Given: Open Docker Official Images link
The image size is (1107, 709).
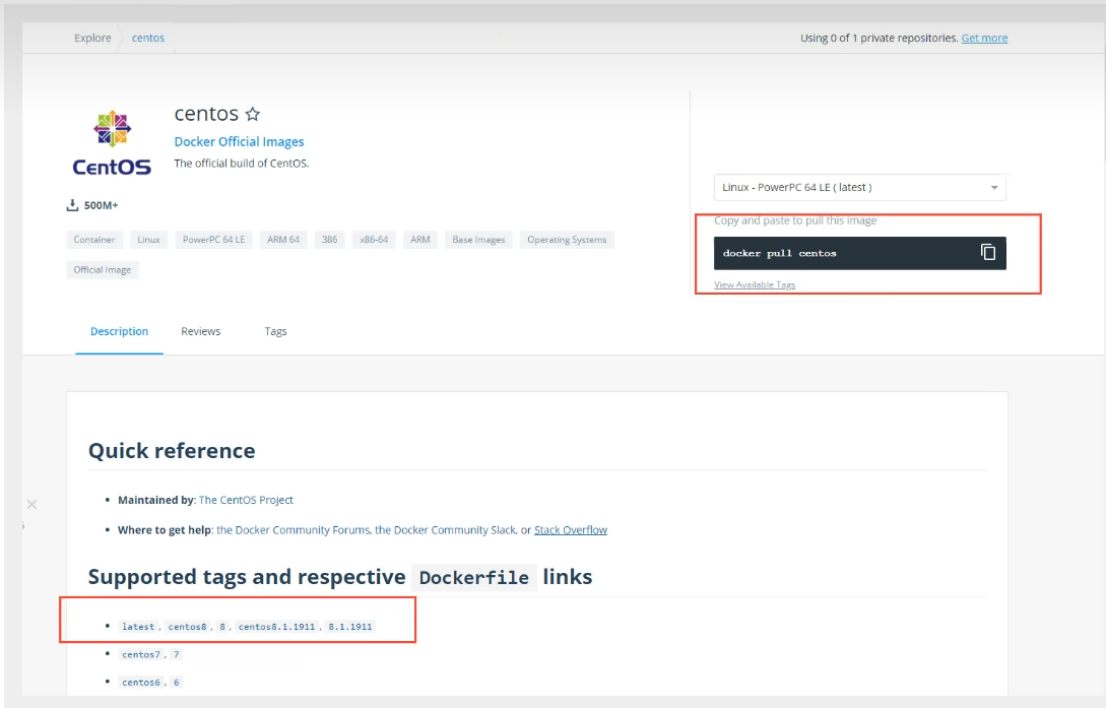Looking at the screenshot, I should (x=239, y=141).
